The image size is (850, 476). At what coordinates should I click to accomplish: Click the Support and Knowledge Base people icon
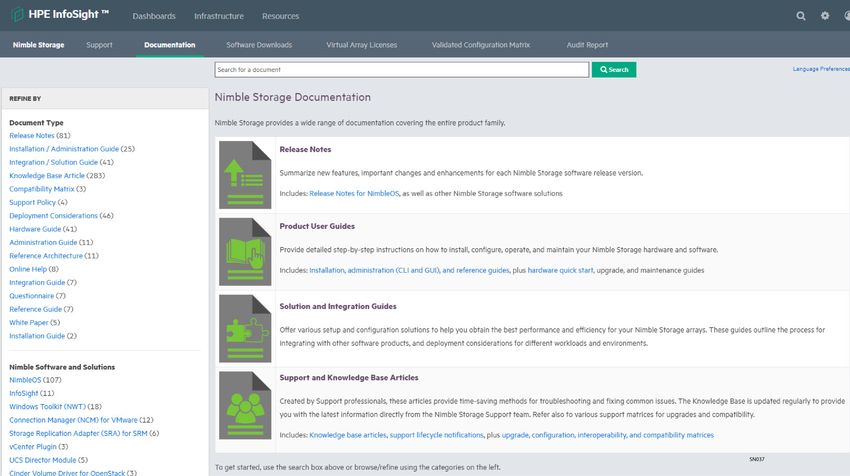(x=245, y=406)
